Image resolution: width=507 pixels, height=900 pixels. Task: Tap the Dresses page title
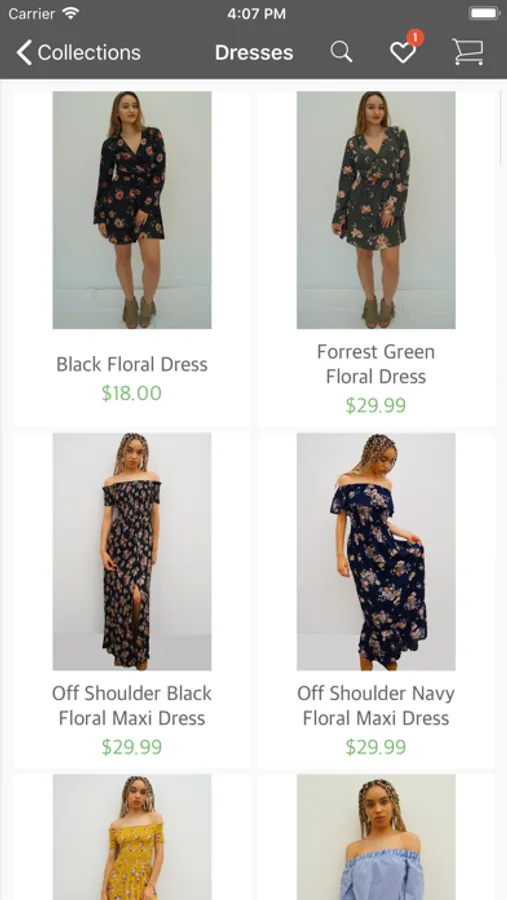pos(254,53)
